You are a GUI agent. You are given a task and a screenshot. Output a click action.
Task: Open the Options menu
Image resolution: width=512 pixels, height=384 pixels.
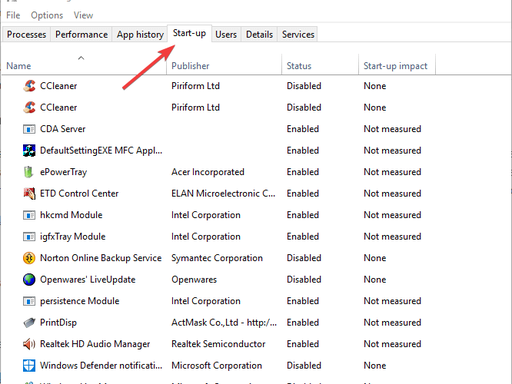47,15
